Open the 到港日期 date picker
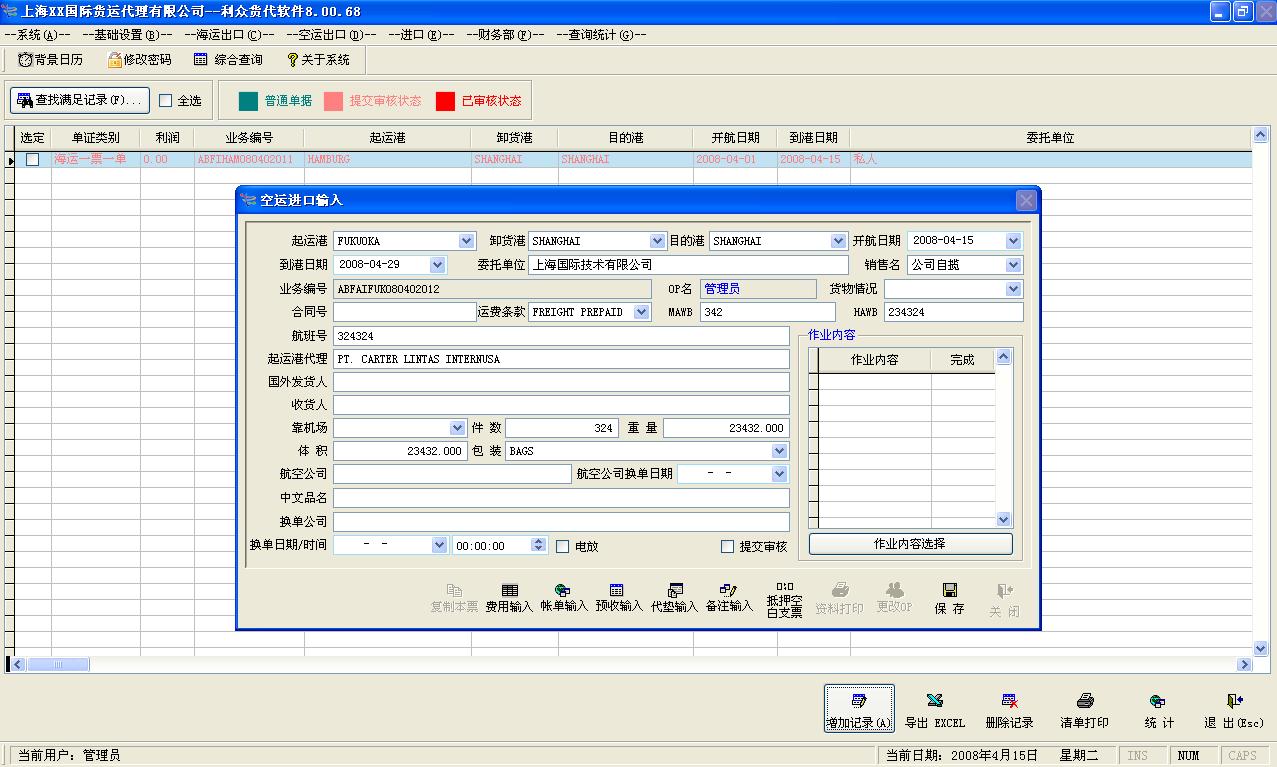The height and width of the screenshot is (767, 1277). pyautogui.click(x=437, y=265)
